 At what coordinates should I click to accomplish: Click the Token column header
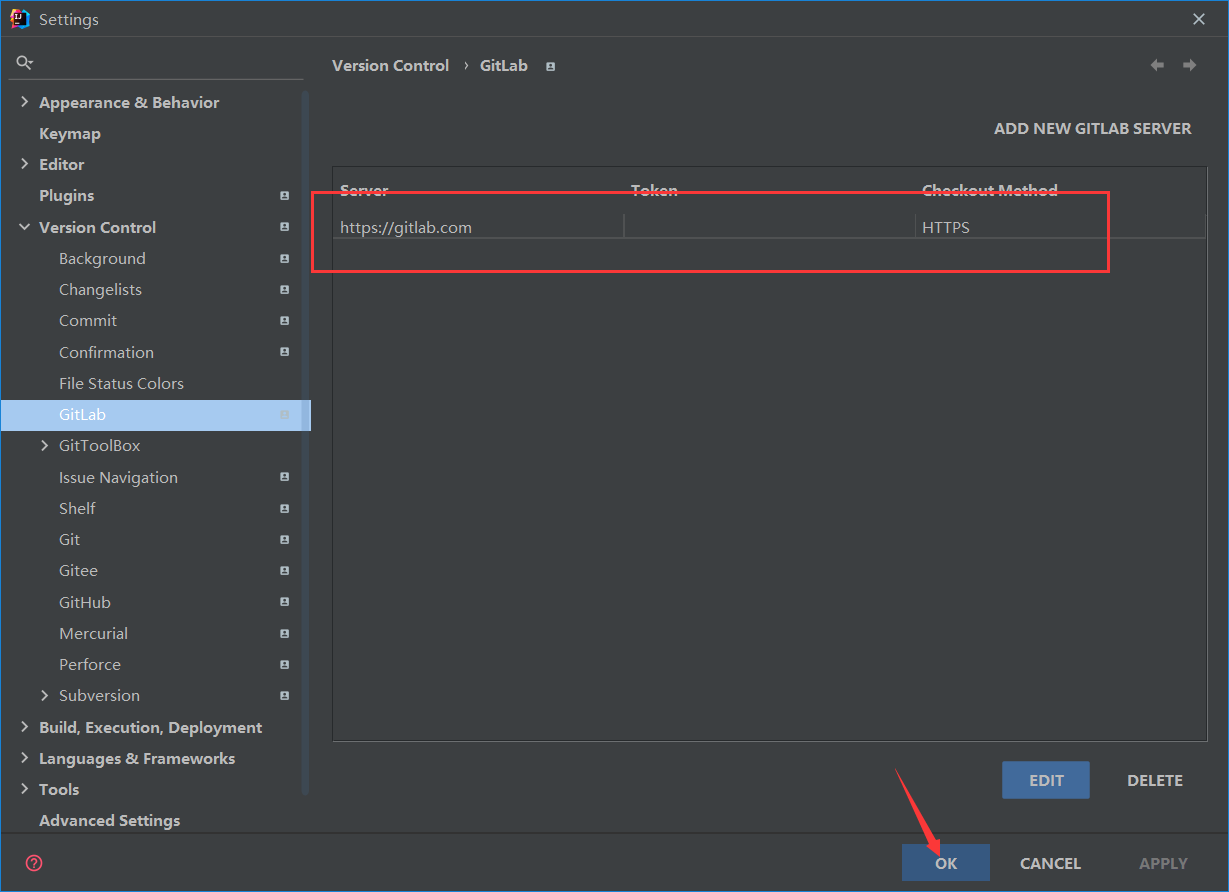(x=654, y=190)
